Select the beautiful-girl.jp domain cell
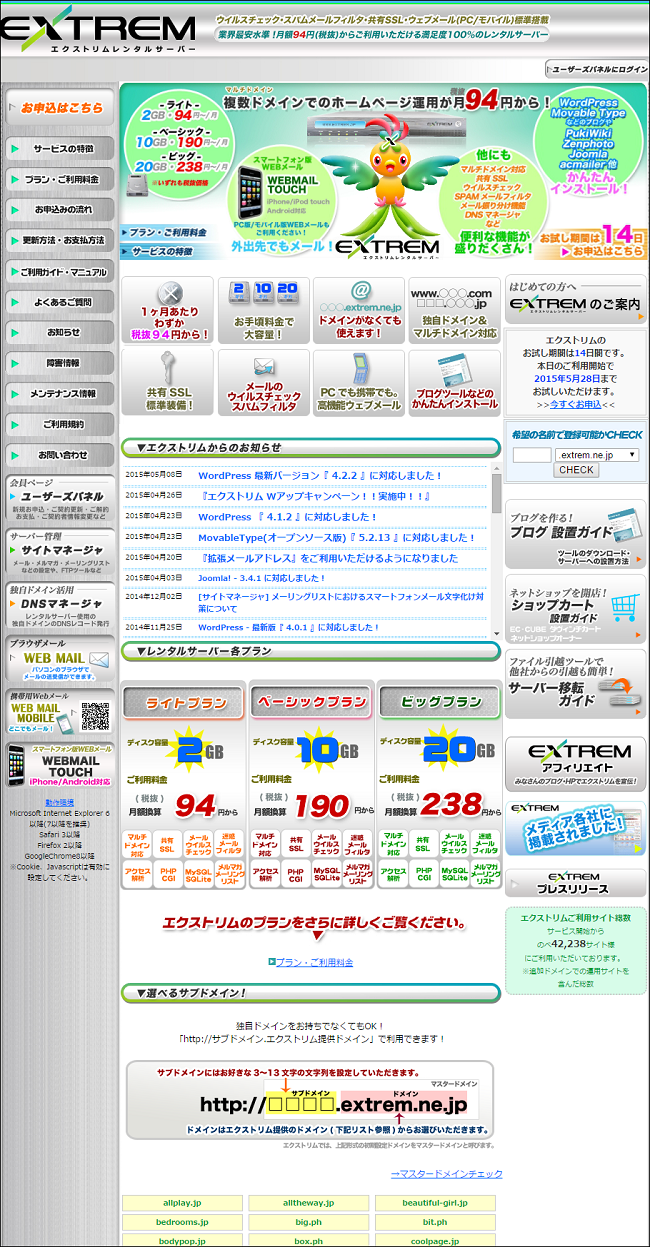The height and width of the screenshot is (1247, 650). (x=435, y=1203)
